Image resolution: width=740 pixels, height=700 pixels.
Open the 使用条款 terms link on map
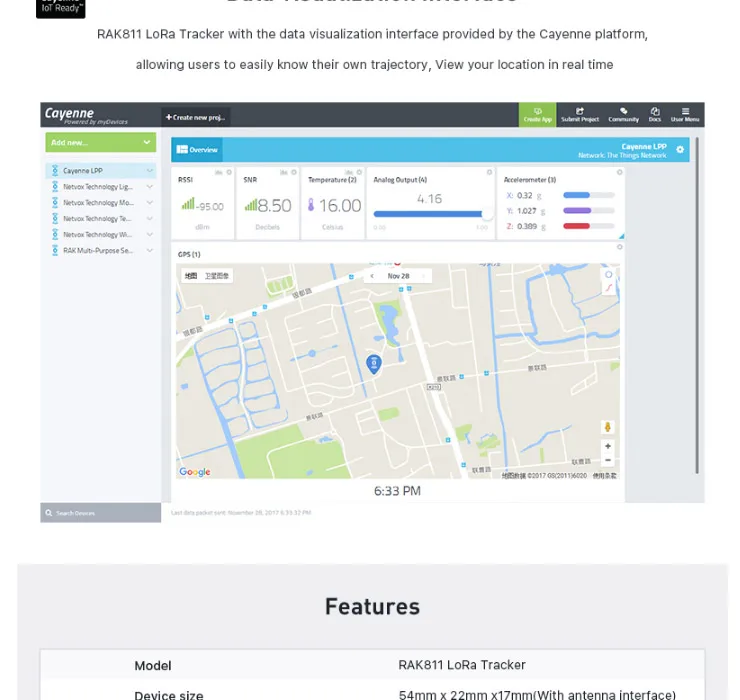[605, 475]
